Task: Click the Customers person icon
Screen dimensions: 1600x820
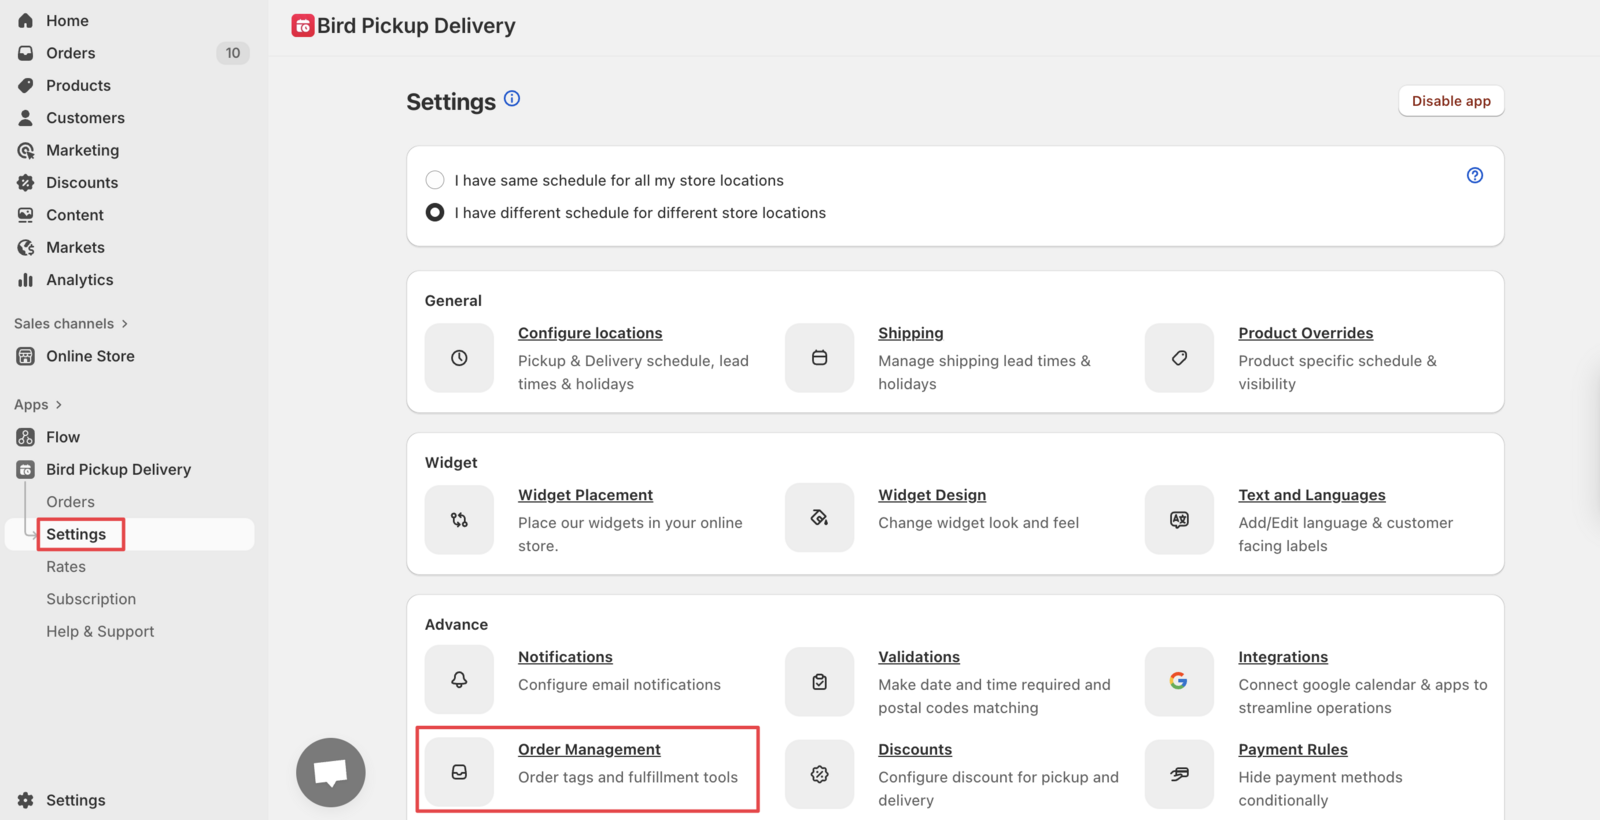Action: pos(26,118)
